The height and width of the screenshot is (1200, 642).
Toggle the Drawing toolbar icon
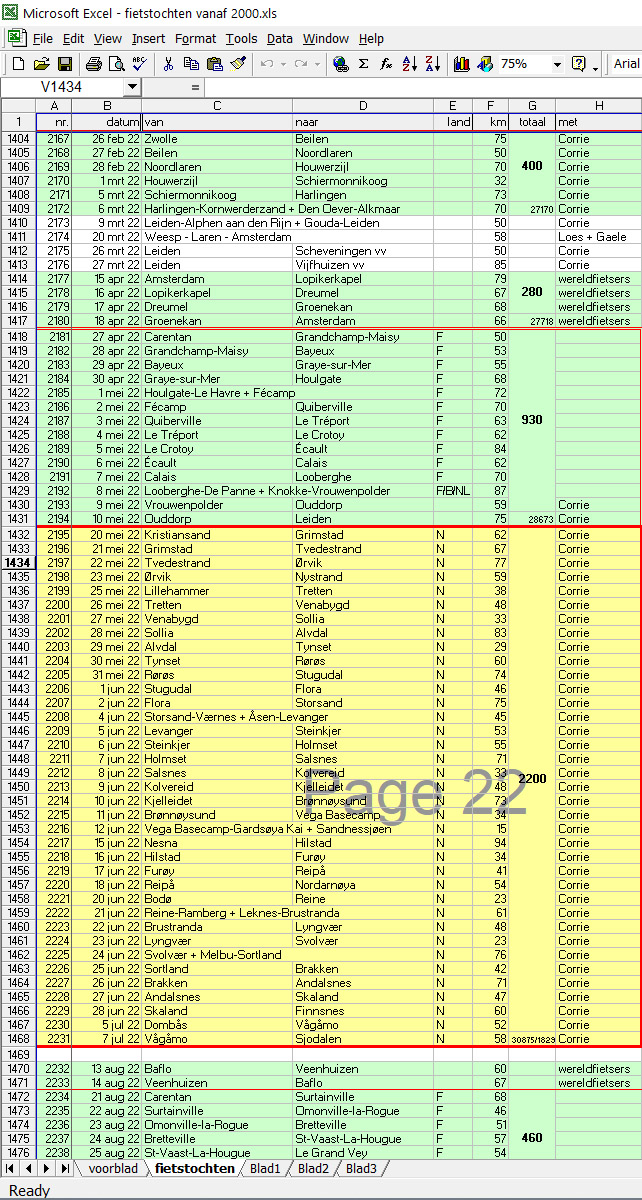point(484,64)
